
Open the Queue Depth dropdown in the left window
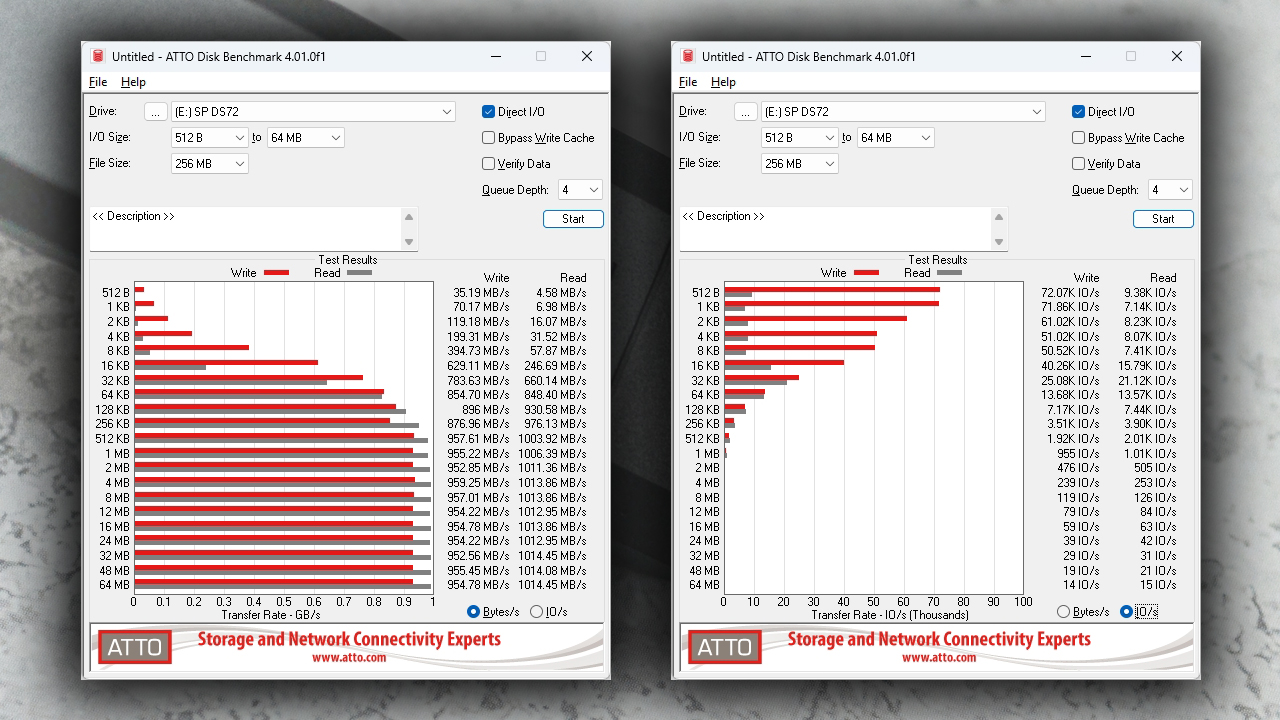[580, 190]
